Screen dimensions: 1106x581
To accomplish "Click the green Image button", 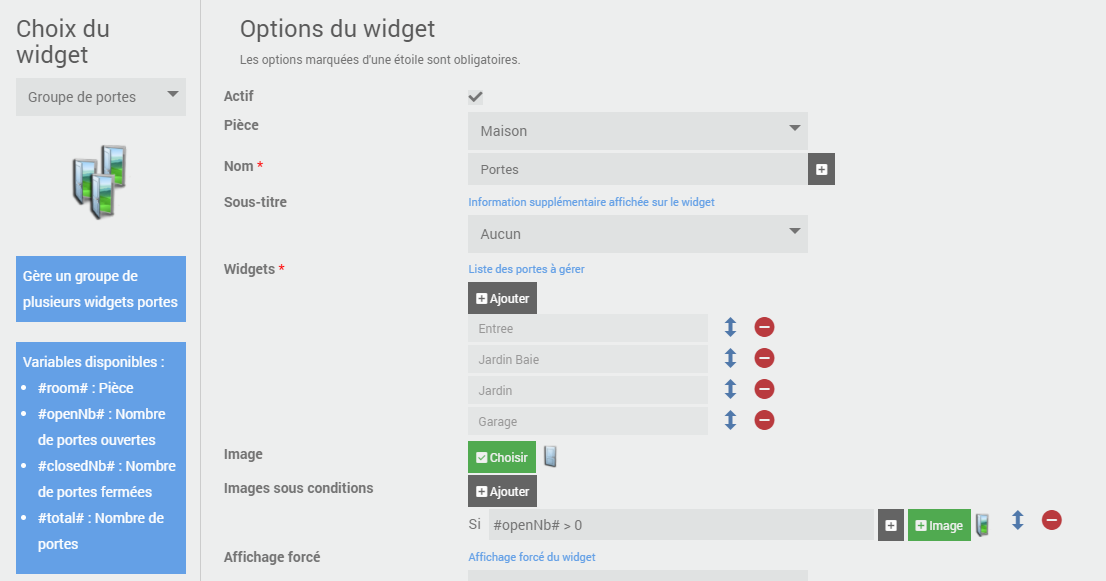I will (939, 525).
